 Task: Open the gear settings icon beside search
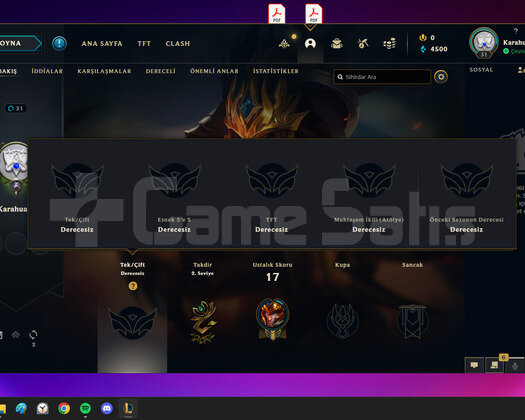pyautogui.click(x=441, y=77)
